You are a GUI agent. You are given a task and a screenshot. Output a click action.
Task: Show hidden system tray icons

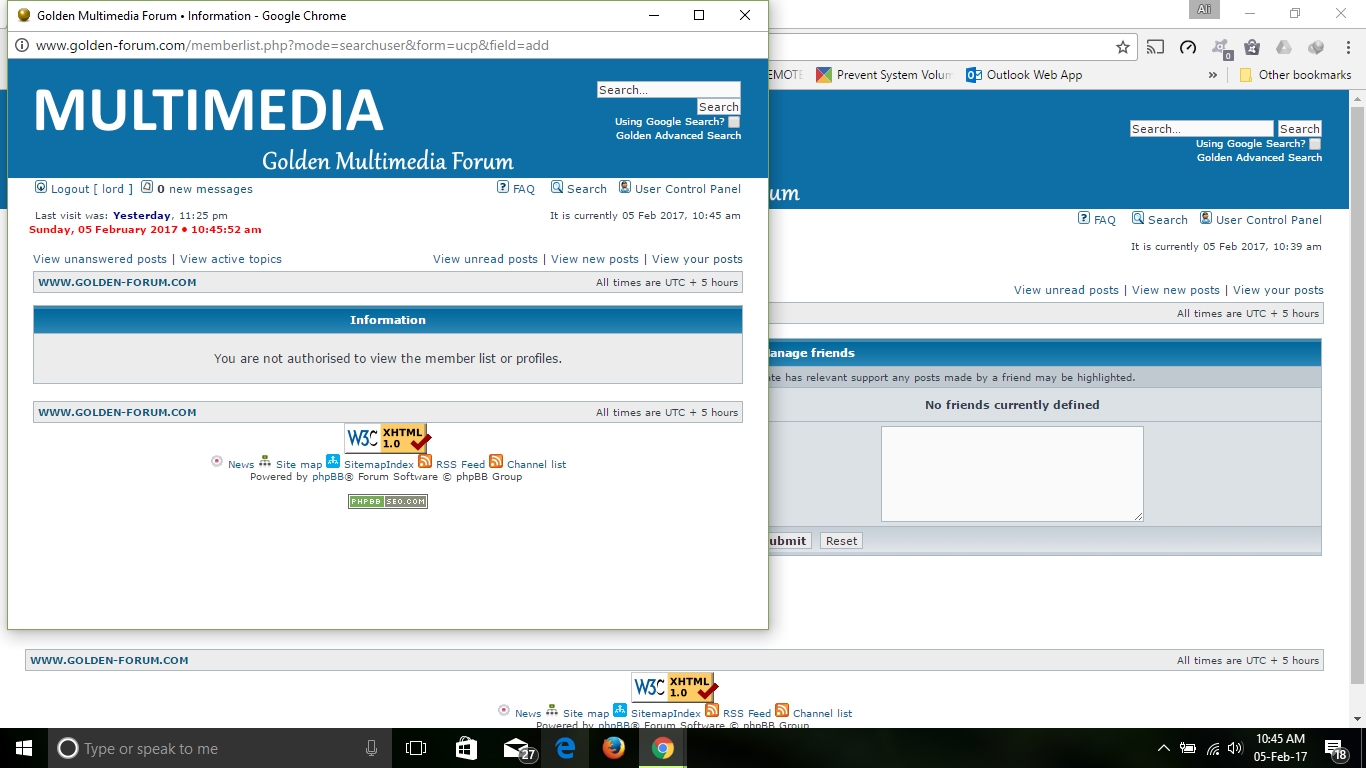click(1163, 748)
